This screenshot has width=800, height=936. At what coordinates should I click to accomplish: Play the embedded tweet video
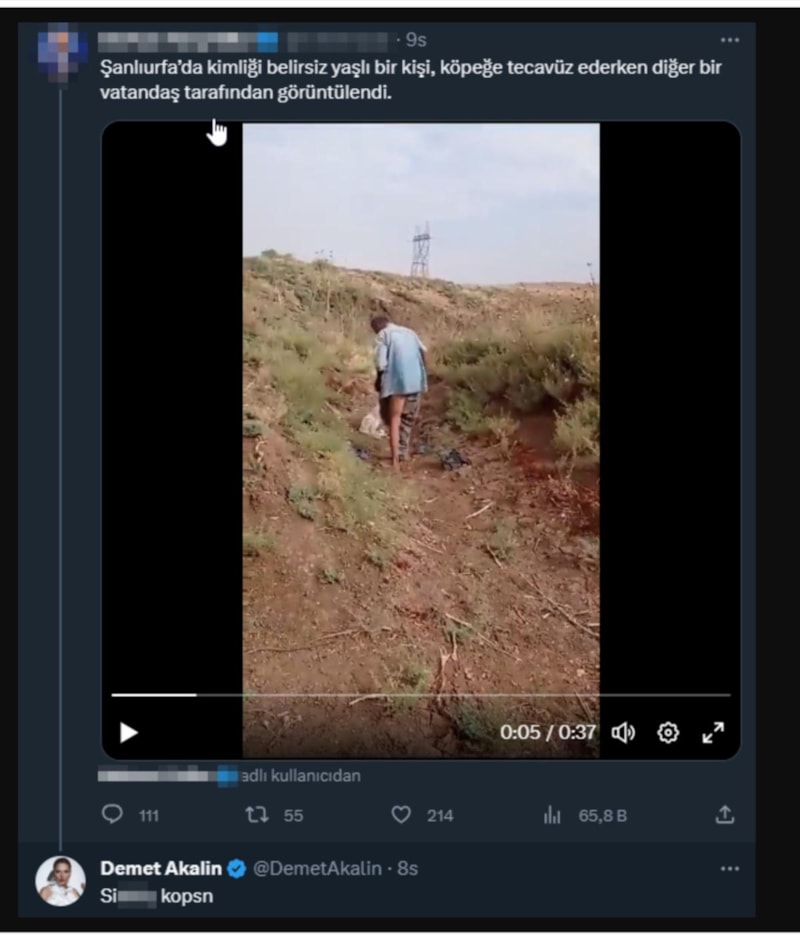(x=129, y=733)
